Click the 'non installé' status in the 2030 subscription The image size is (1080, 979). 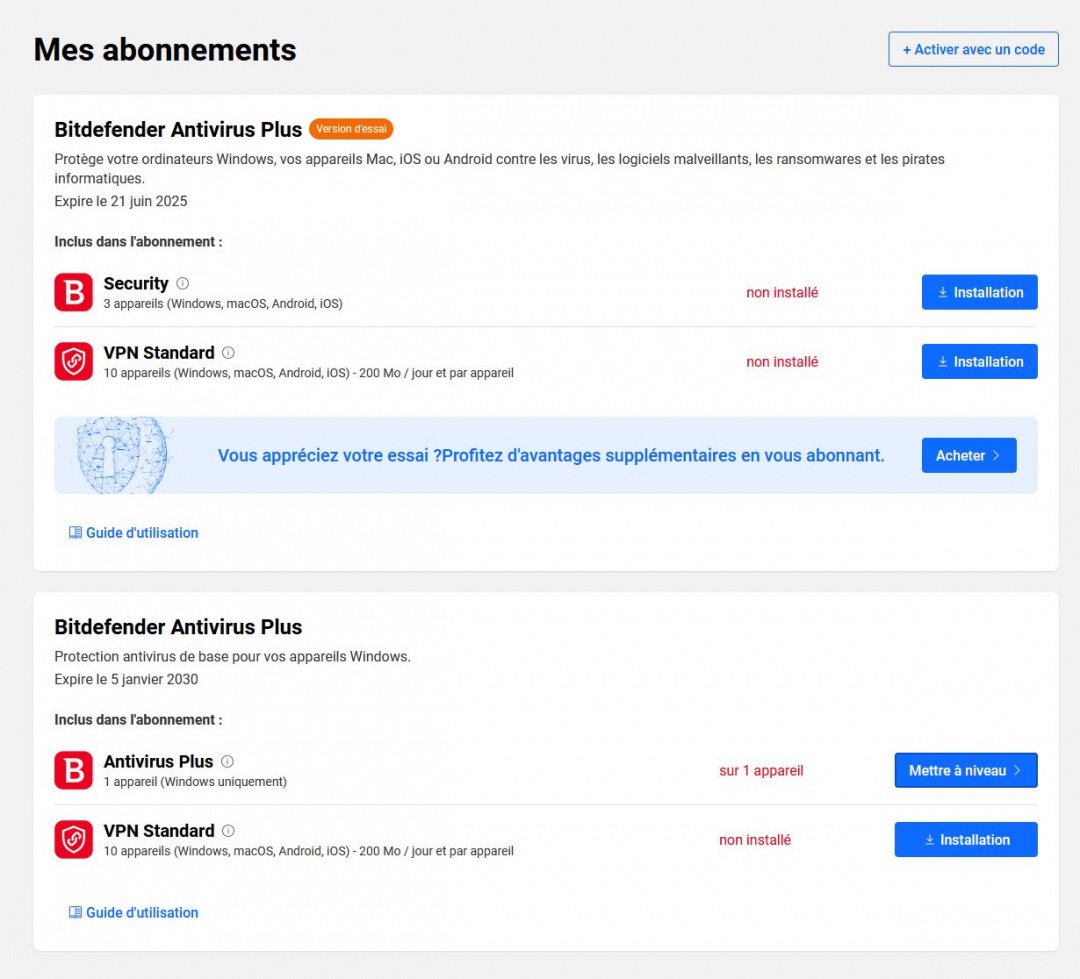[755, 840]
